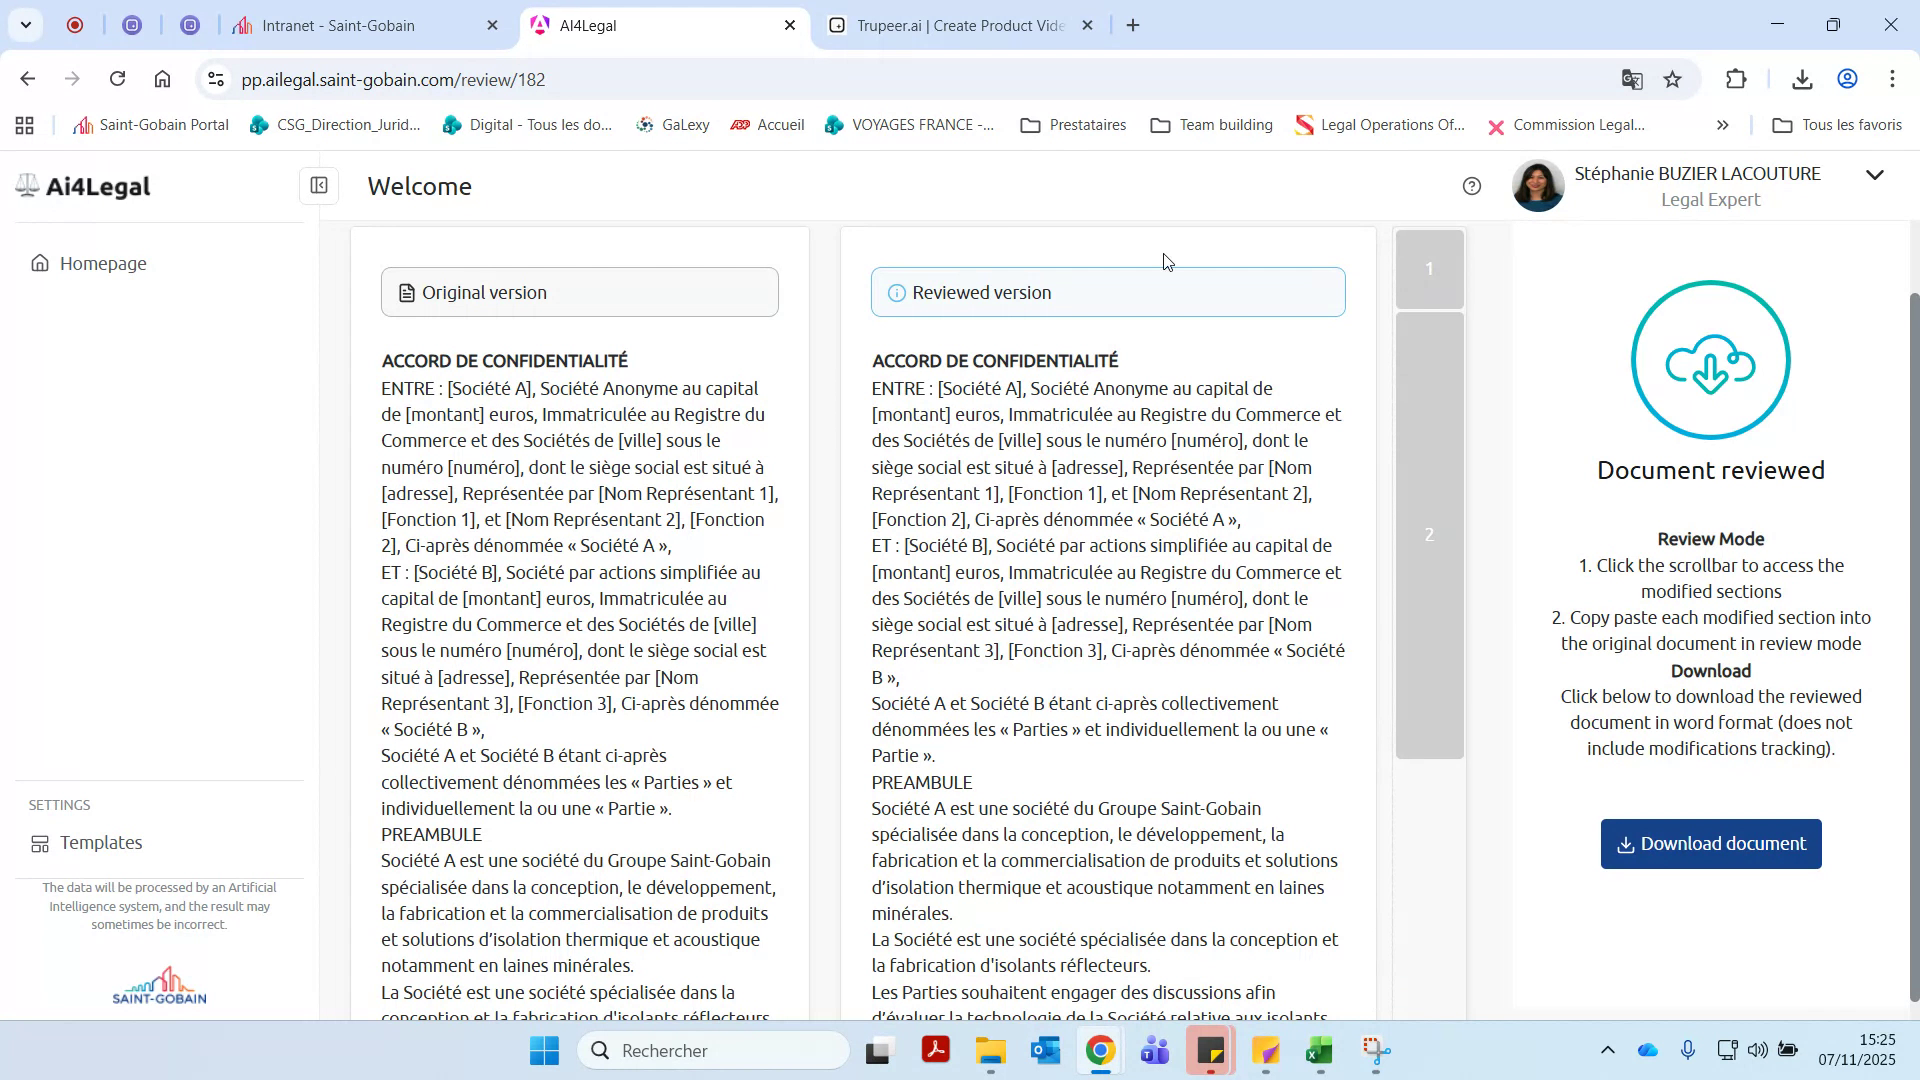Click the document icon beside Original version
Screen dimensions: 1920x1080
click(x=406, y=292)
